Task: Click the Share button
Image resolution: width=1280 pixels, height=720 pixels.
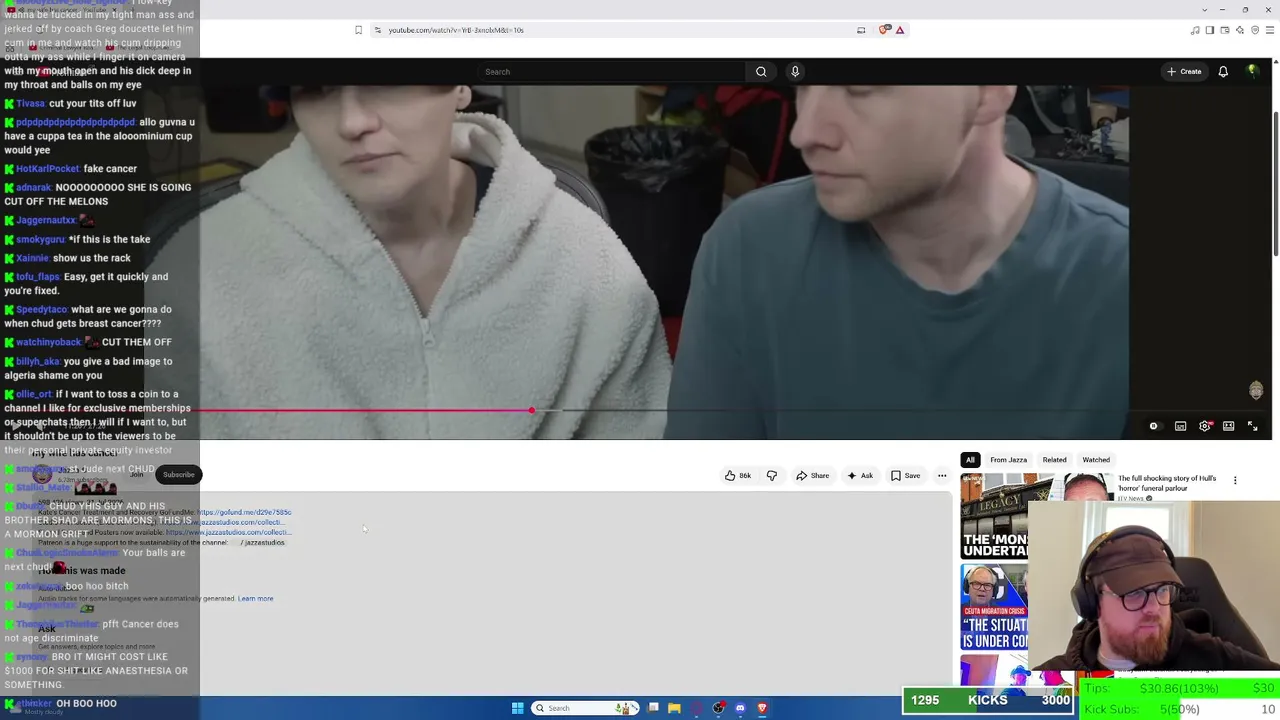Action: pos(813,476)
